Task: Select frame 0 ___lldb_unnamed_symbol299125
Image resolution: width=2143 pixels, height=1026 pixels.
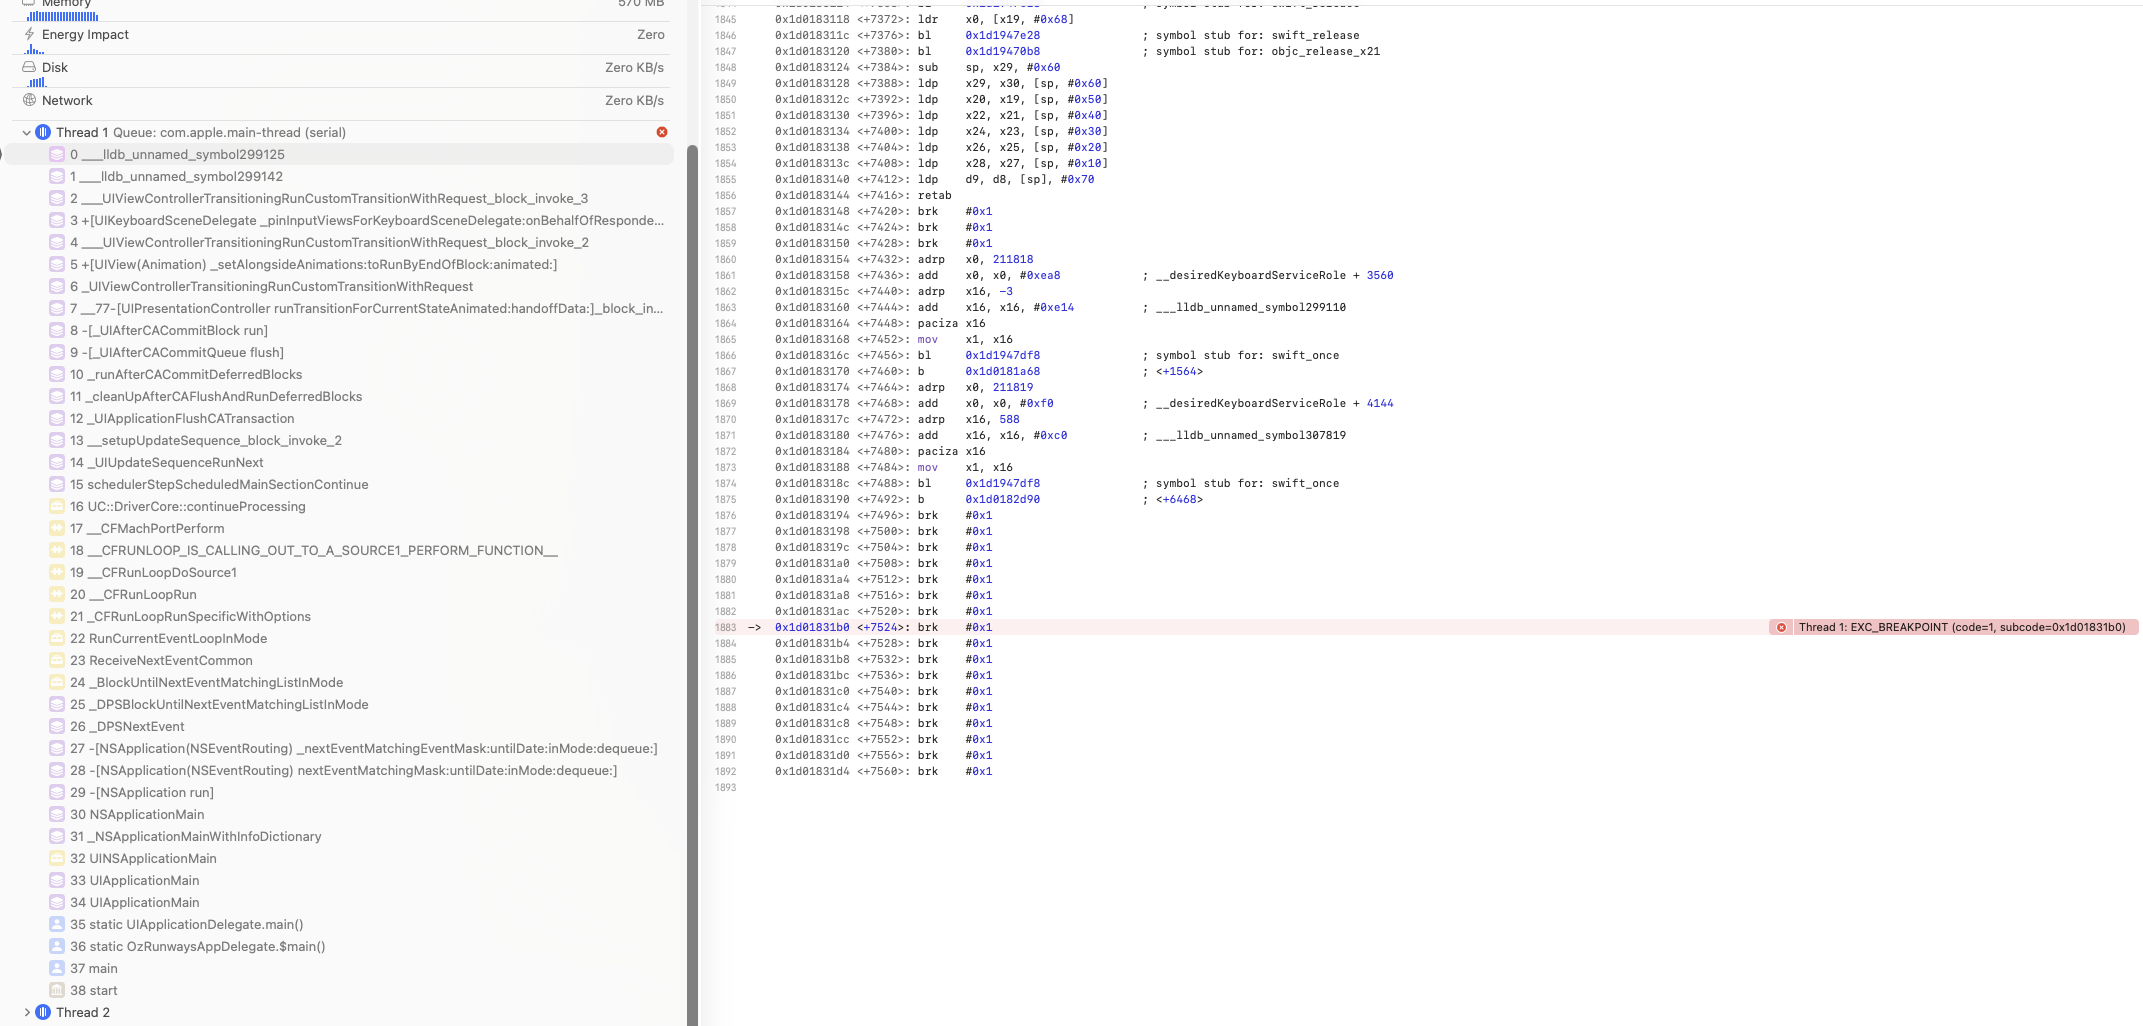Action: click(x=177, y=154)
